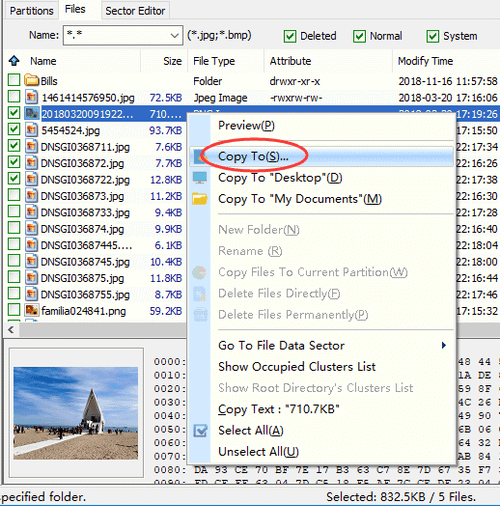The width and height of the screenshot is (500, 506).
Task: Switch to the Files tab
Action: (x=75, y=9)
